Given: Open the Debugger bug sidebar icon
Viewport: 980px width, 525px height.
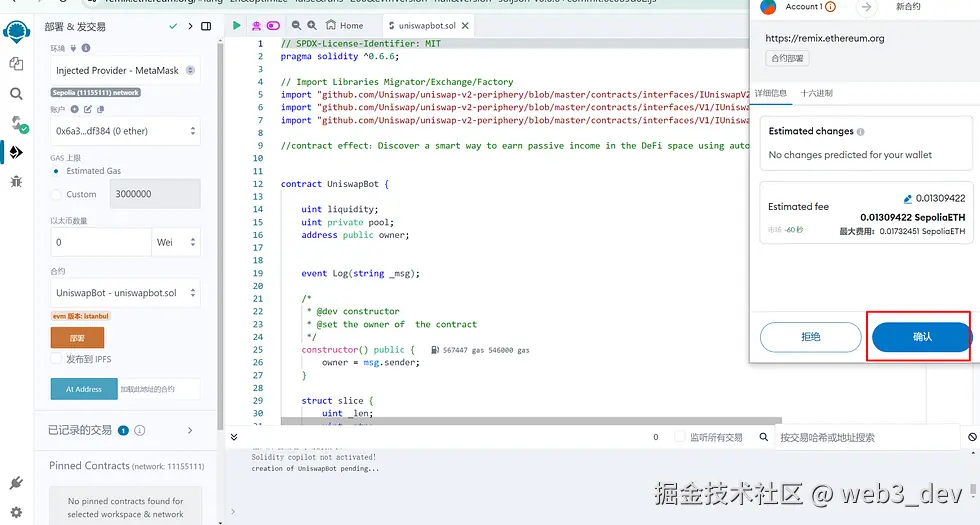Looking at the screenshot, I should [16, 181].
